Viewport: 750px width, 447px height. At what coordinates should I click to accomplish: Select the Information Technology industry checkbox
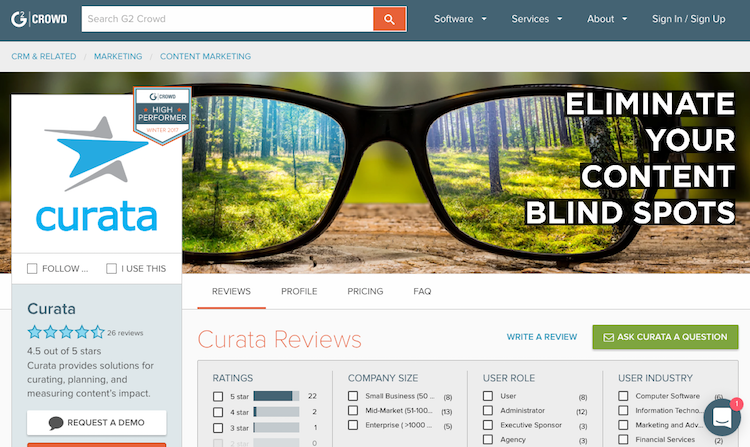click(x=623, y=410)
